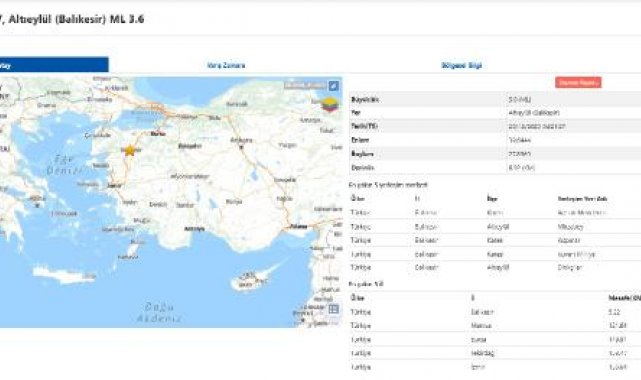Click the blue pencil icon on the map
The height and width of the screenshot is (380, 641).
tap(334, 86)
